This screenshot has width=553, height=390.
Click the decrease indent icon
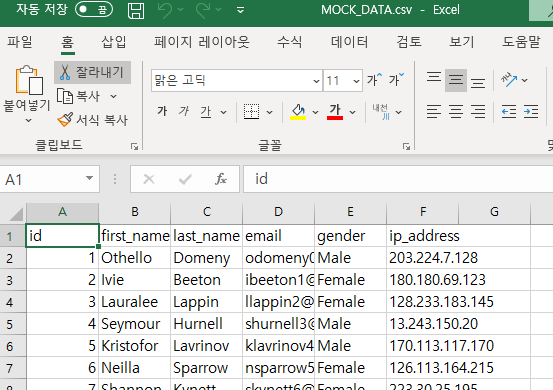click(x=509, y=112)
